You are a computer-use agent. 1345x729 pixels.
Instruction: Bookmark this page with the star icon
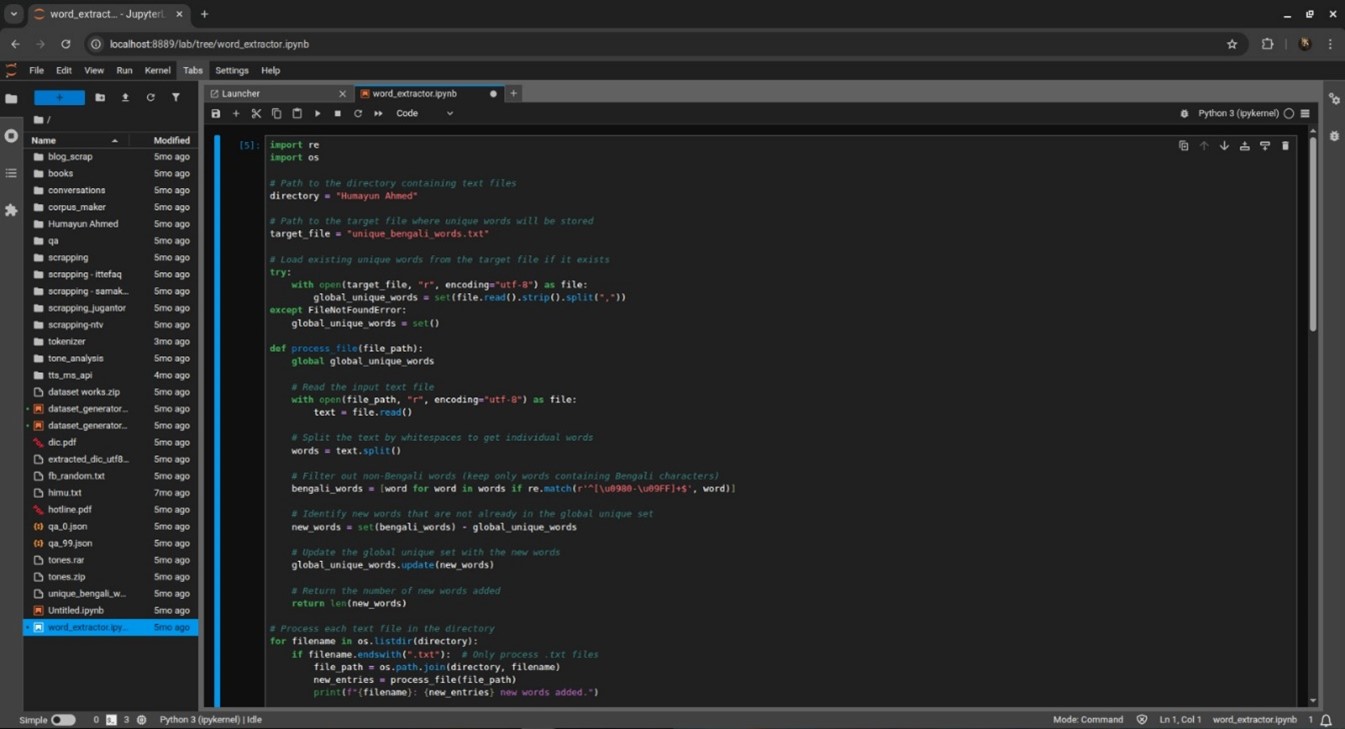(1232, 44)
